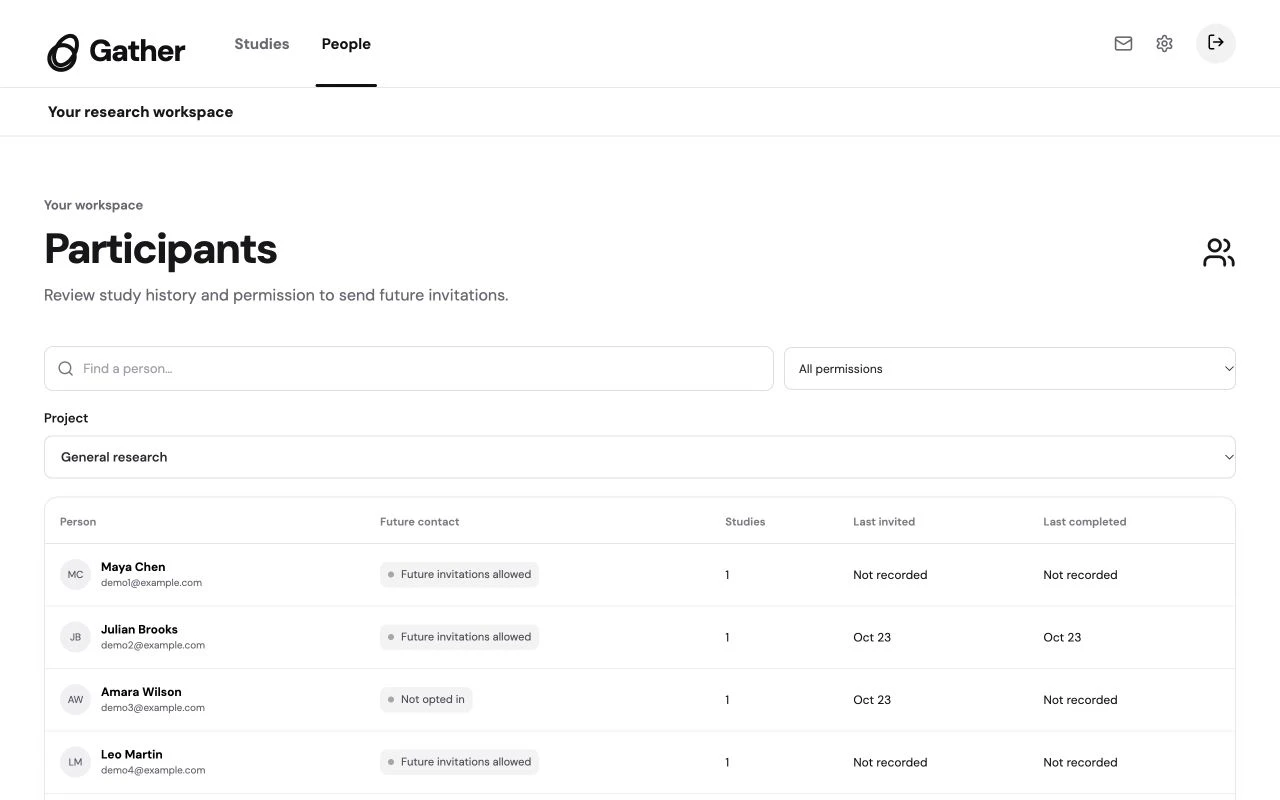The height and width of the screenshot is (800, 1280).
Task: Open the mail inbox icon
Action: pyautogui.click(x=1123, y=43)
